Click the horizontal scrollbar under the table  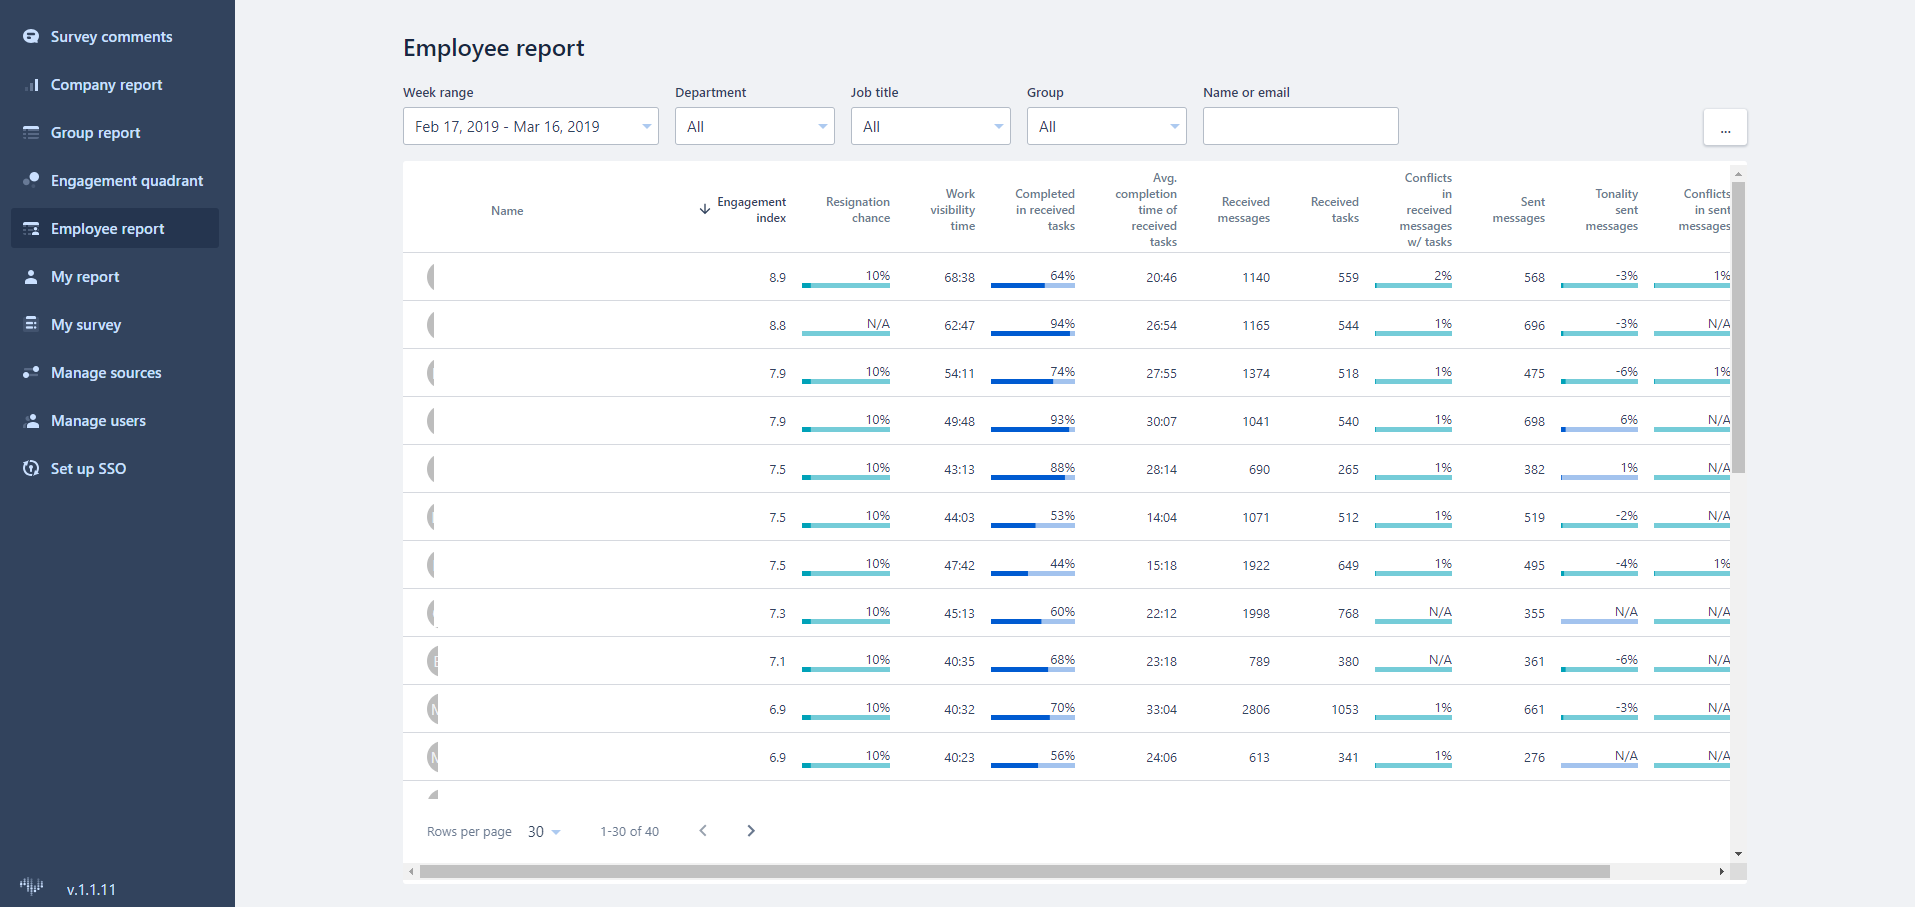pos(1014,872)
